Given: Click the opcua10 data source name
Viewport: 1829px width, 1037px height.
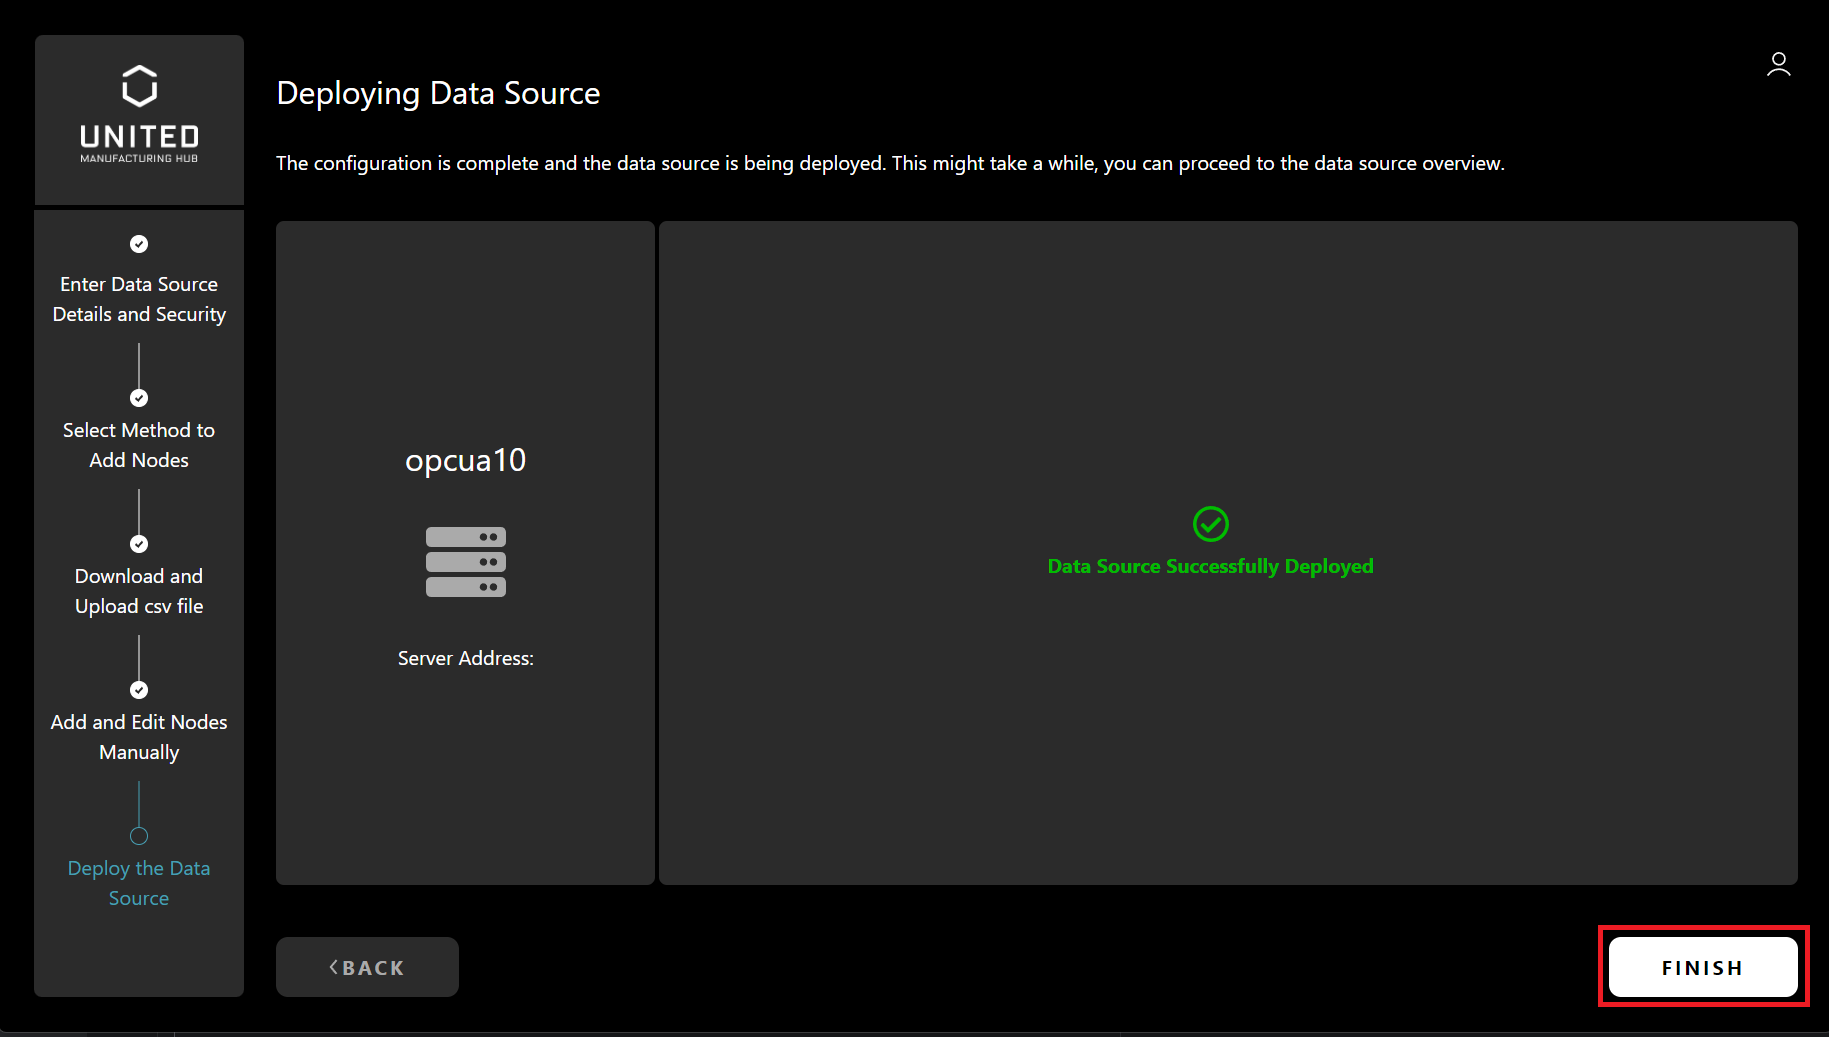Looking at the screenshot, I should pyautogui.click(x=465, y=460).
